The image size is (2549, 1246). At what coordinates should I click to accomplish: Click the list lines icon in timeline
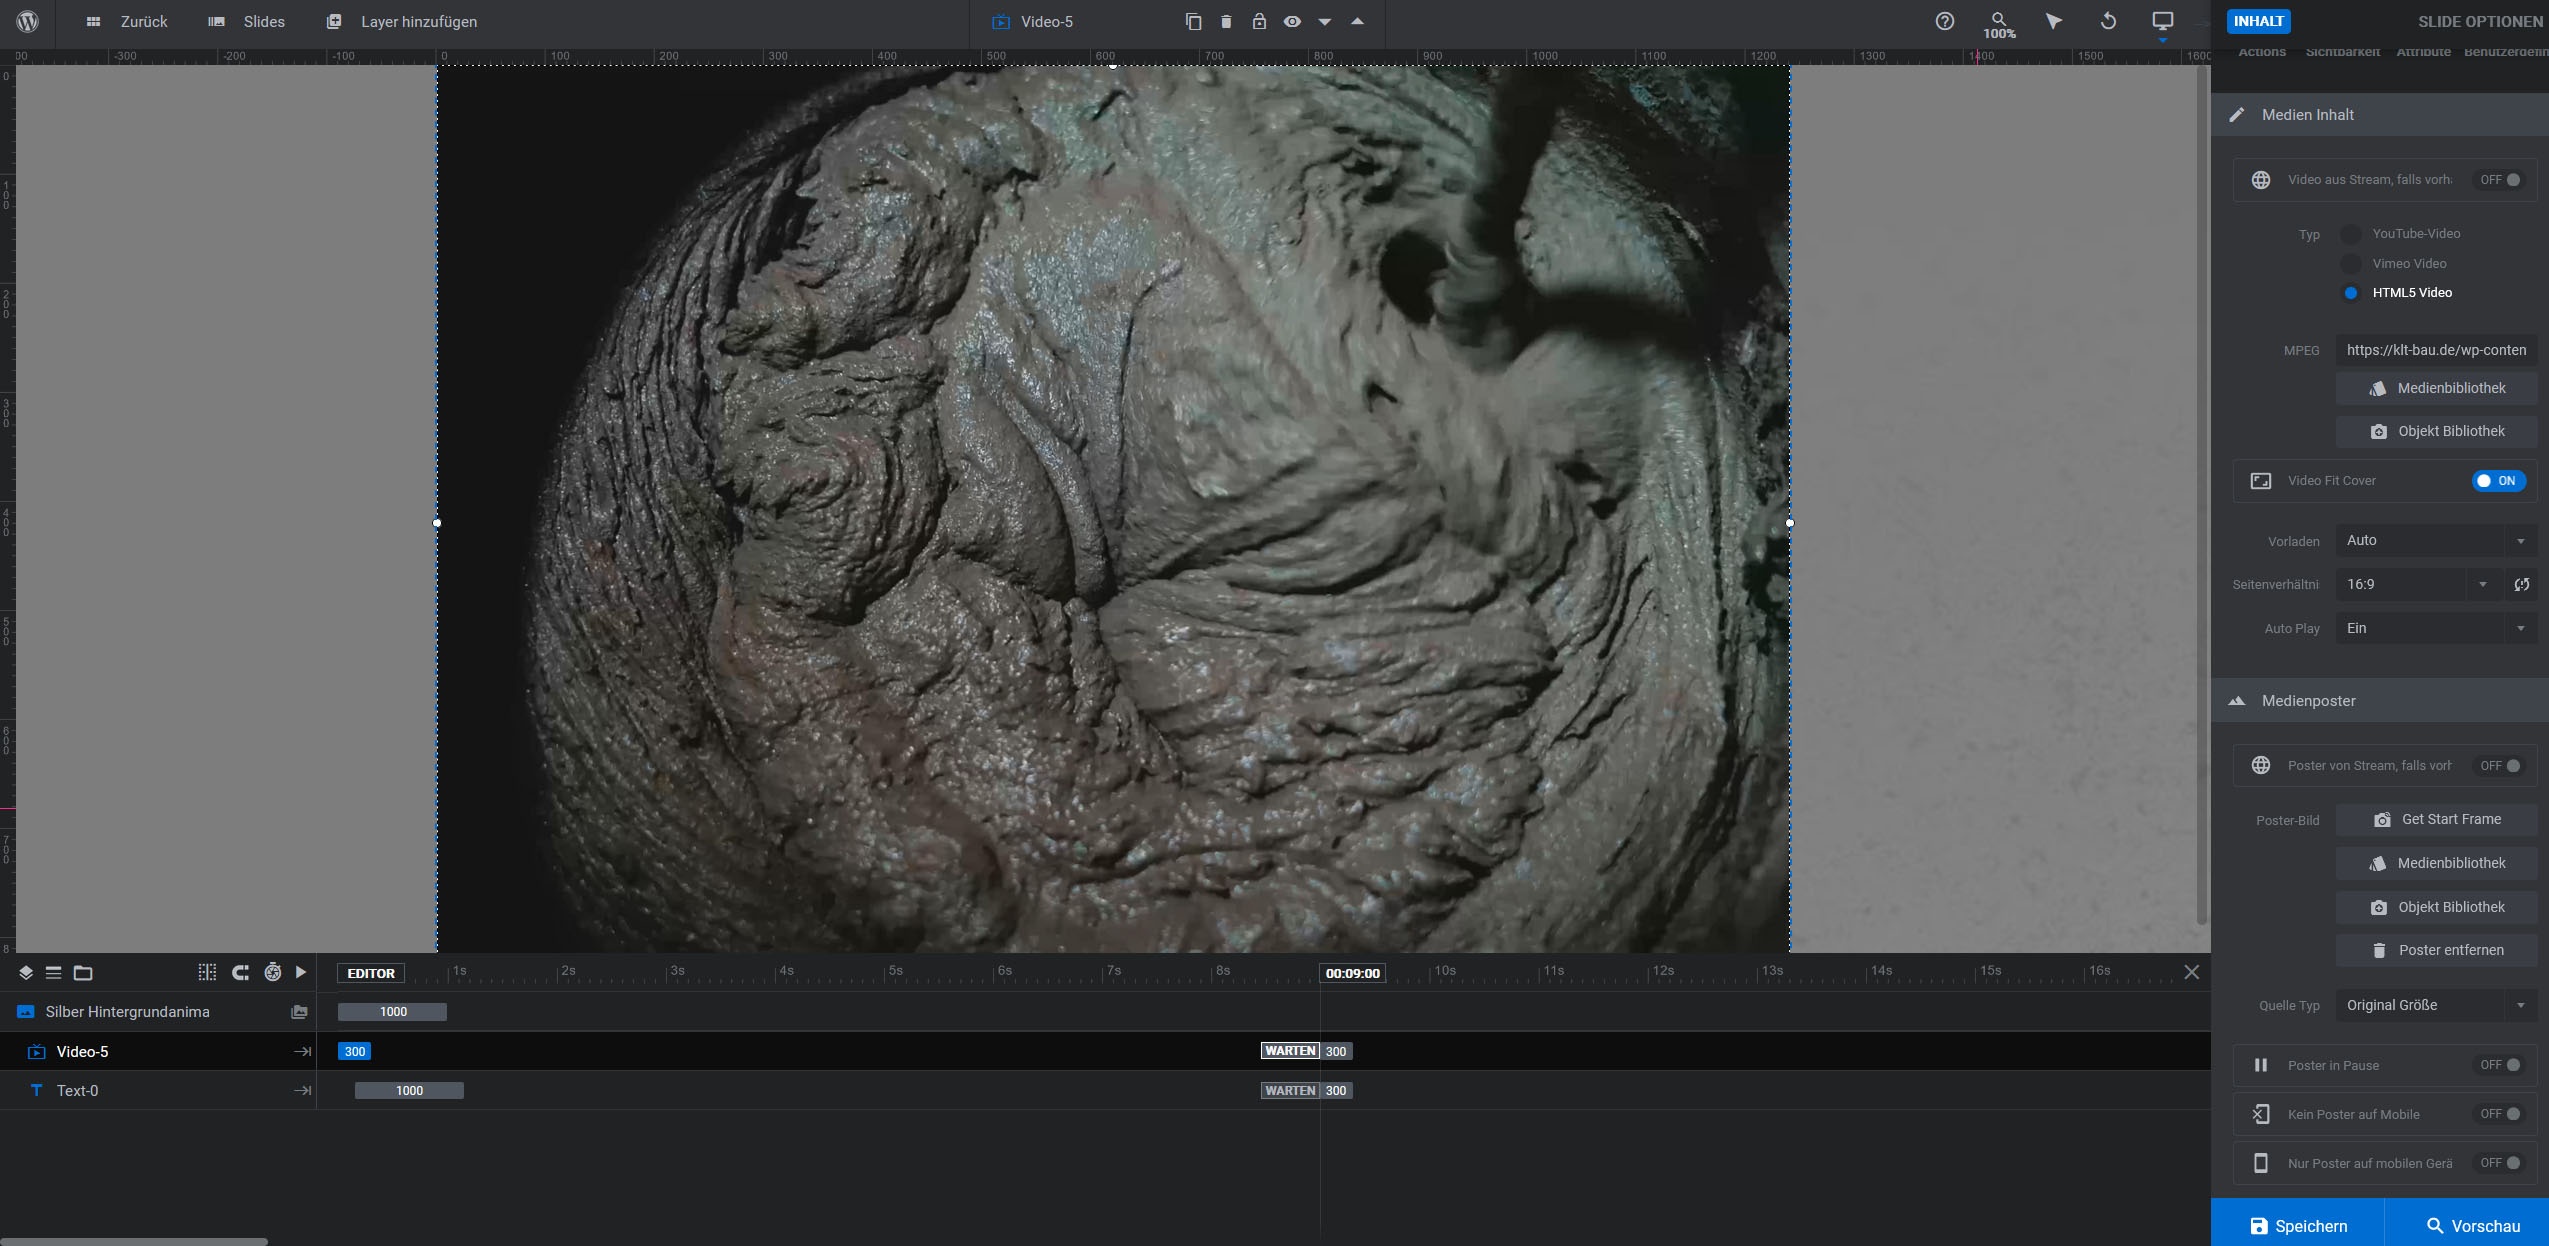point(54,972)
